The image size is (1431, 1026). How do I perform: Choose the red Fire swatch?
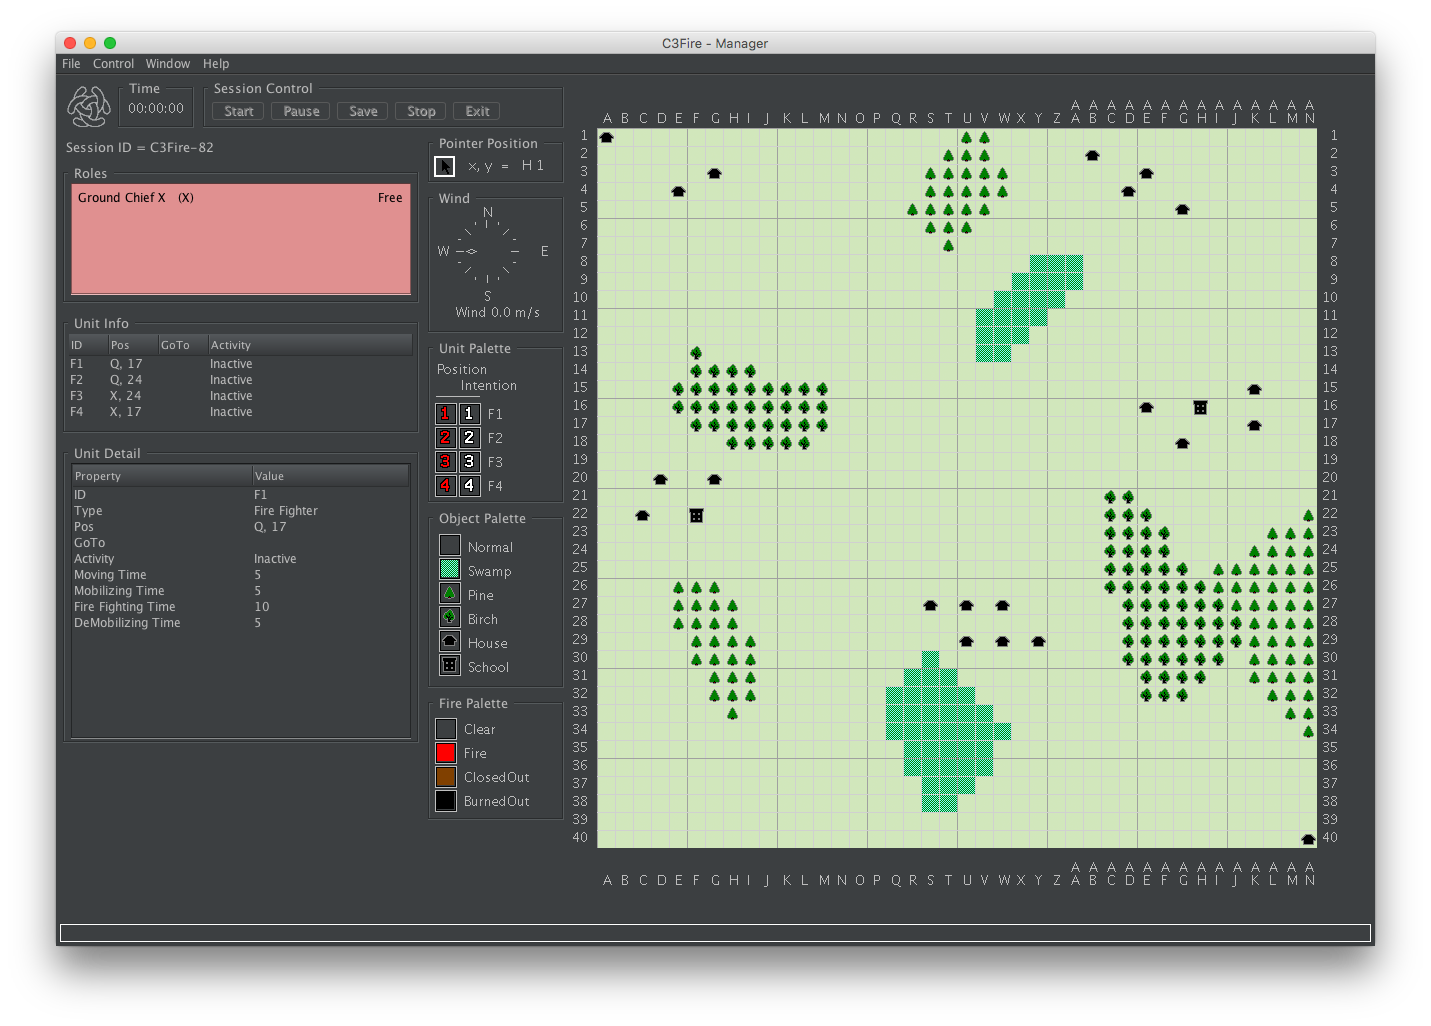446,753
